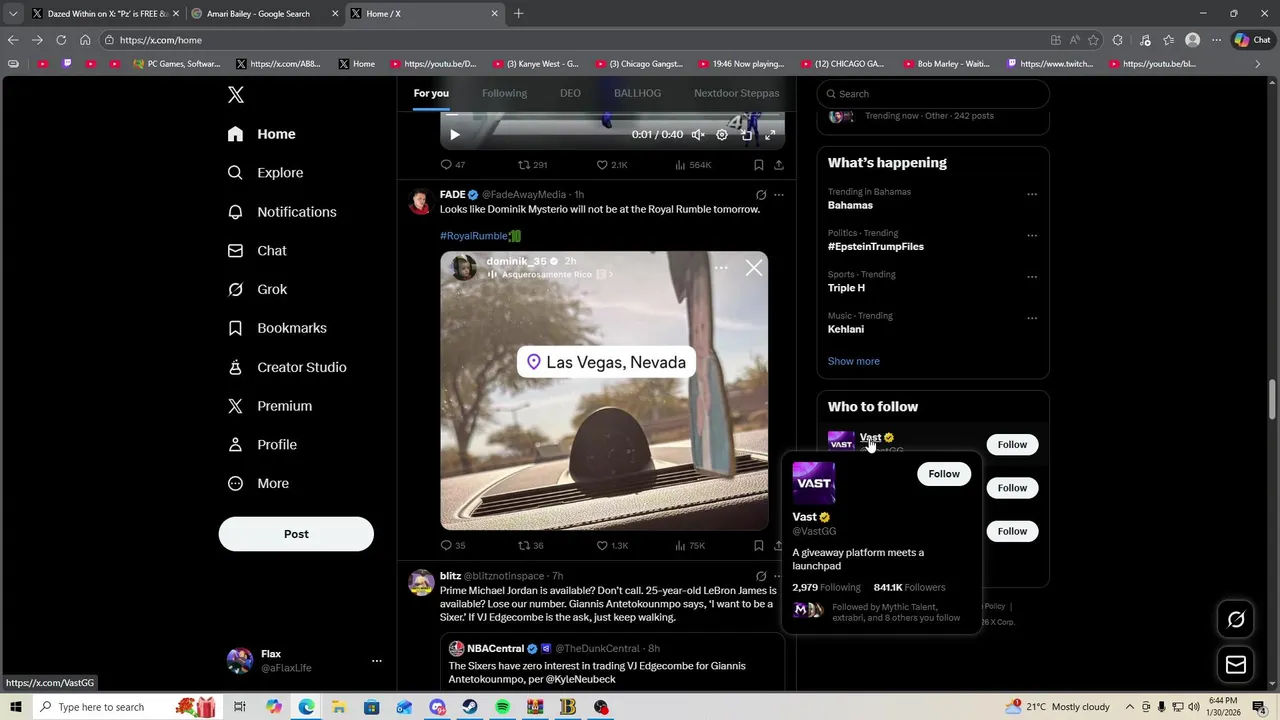
Task: Open Steam from the Windows taskbar
Action: tap(470, 707)
